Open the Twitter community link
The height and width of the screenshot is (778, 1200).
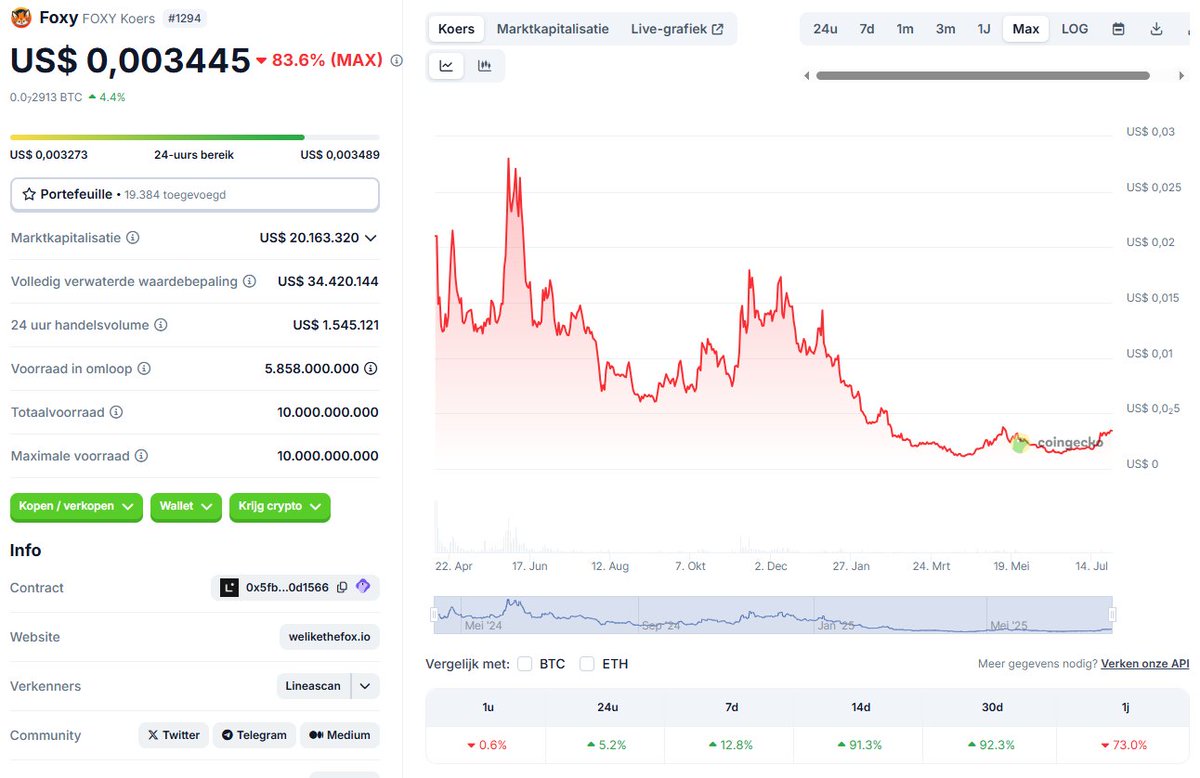[174, 735]
